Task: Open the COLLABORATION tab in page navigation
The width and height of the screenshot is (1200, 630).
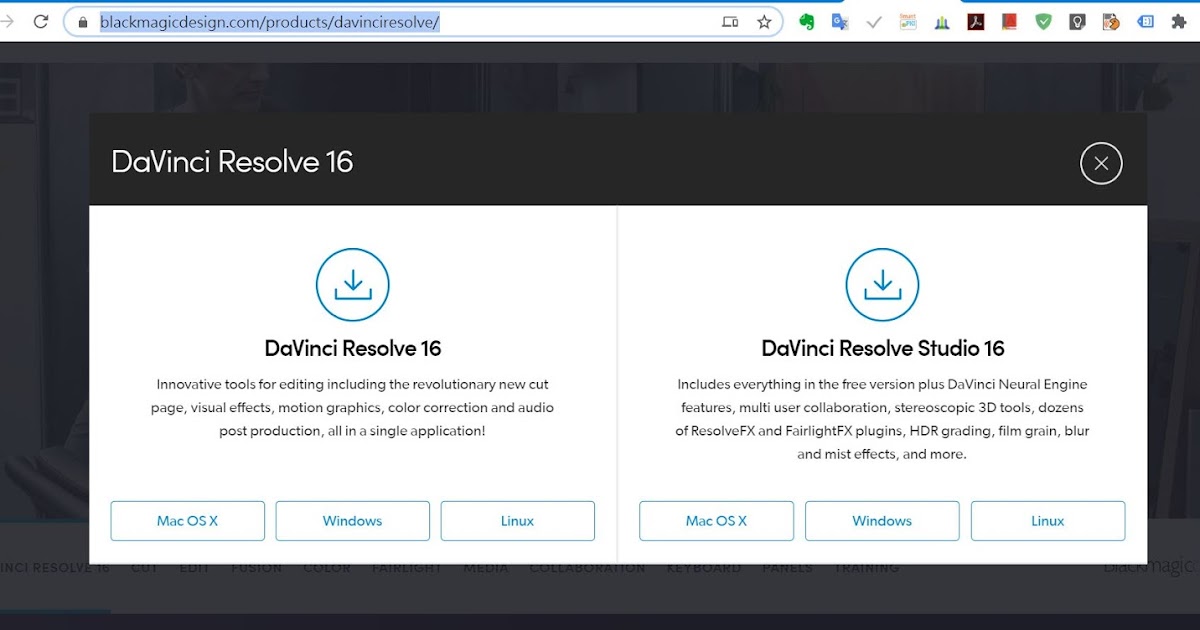Action: [x=588, y=568]
